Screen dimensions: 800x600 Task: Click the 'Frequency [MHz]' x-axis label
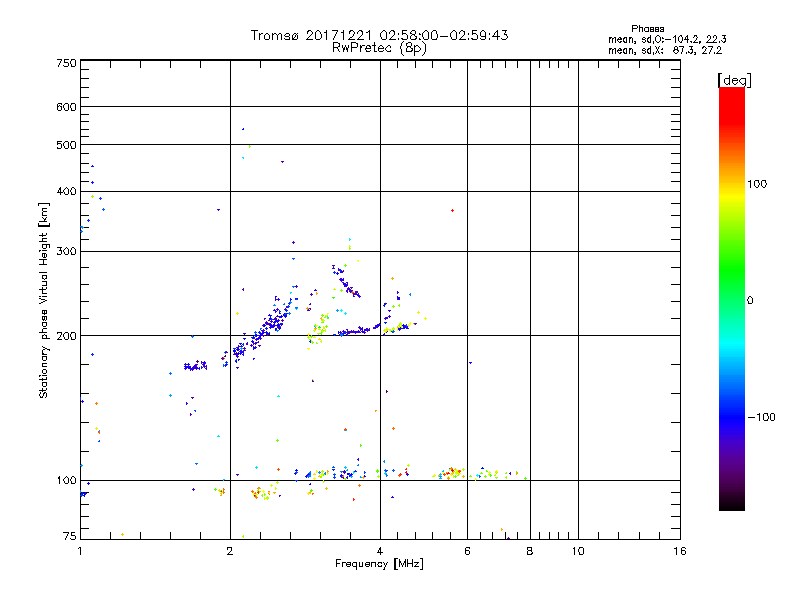[x=379, y=564]
